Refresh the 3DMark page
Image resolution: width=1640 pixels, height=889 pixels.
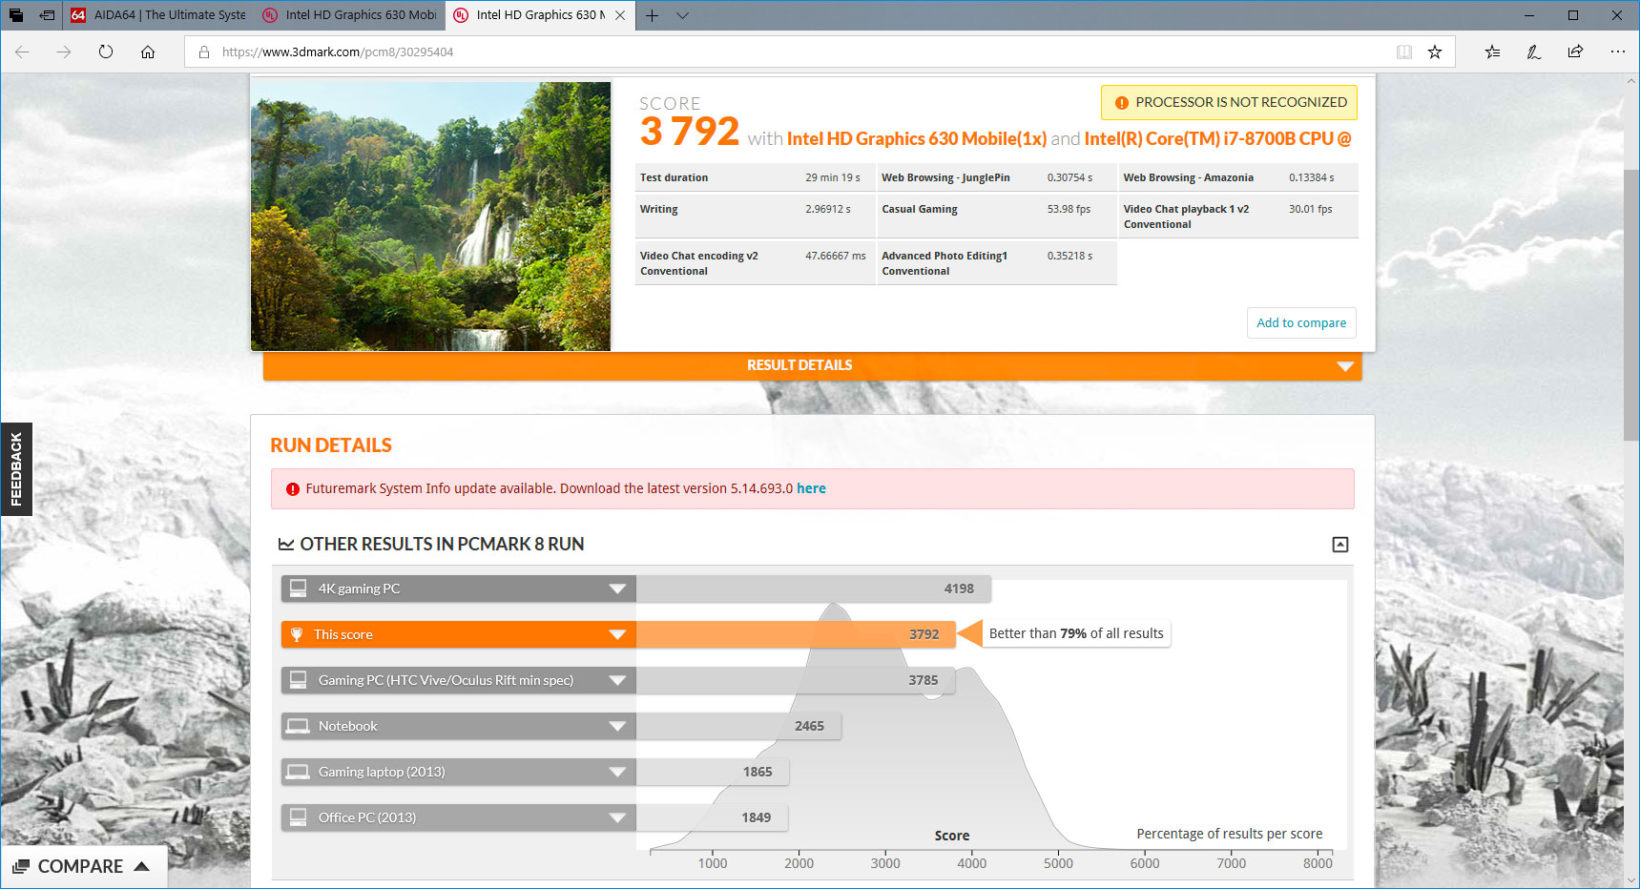106,52
